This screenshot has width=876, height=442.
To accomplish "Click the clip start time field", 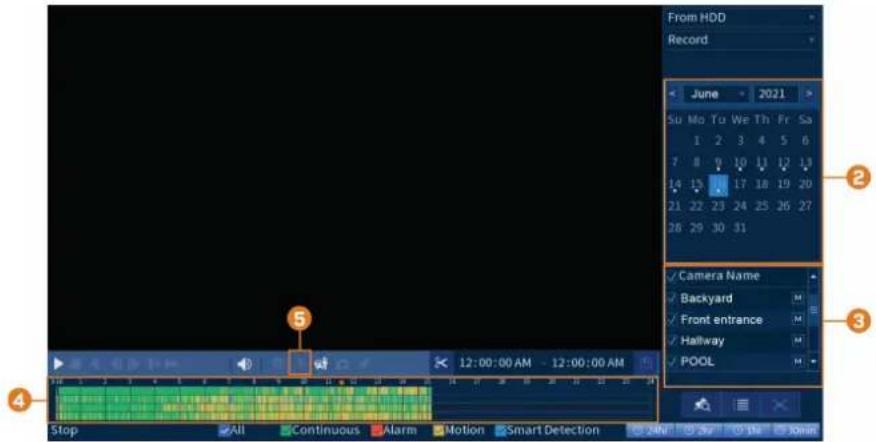I will 495,363.
